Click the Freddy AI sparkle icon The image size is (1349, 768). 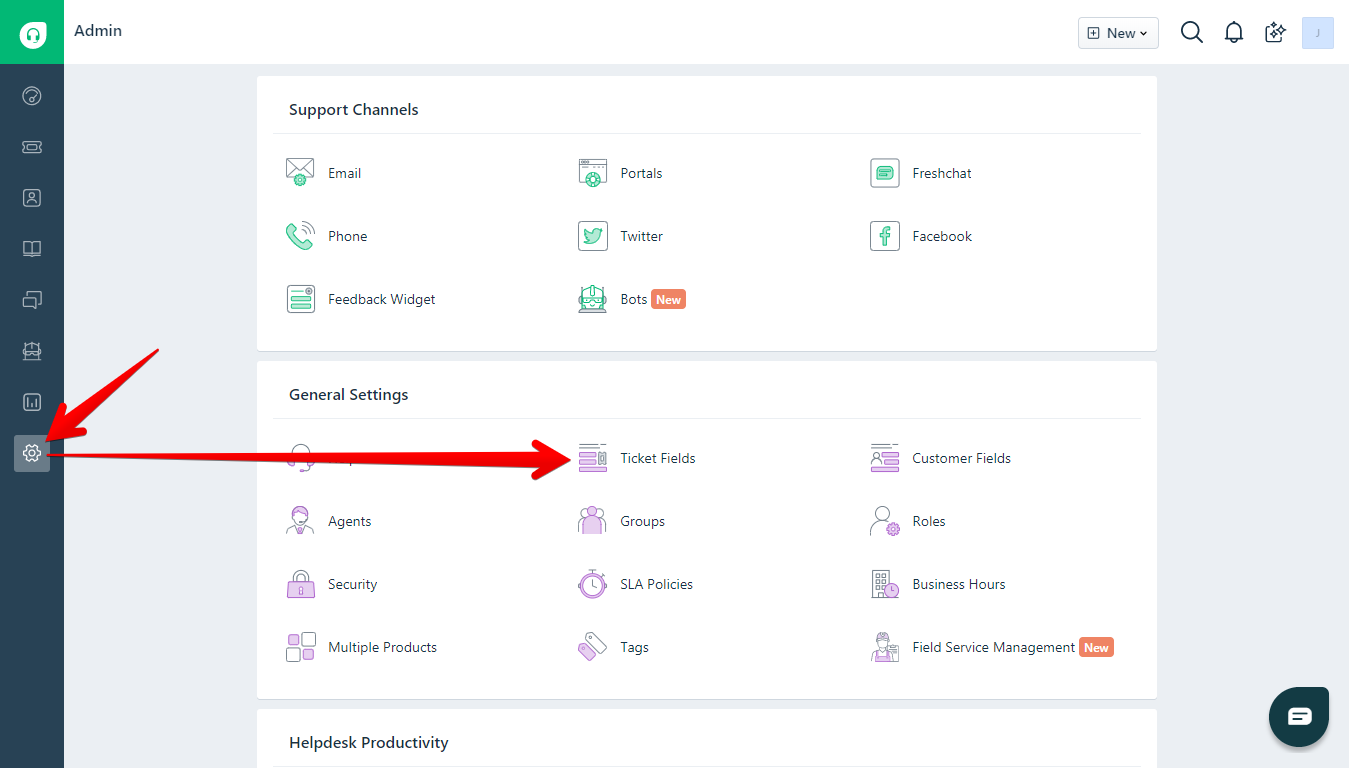1275,32
